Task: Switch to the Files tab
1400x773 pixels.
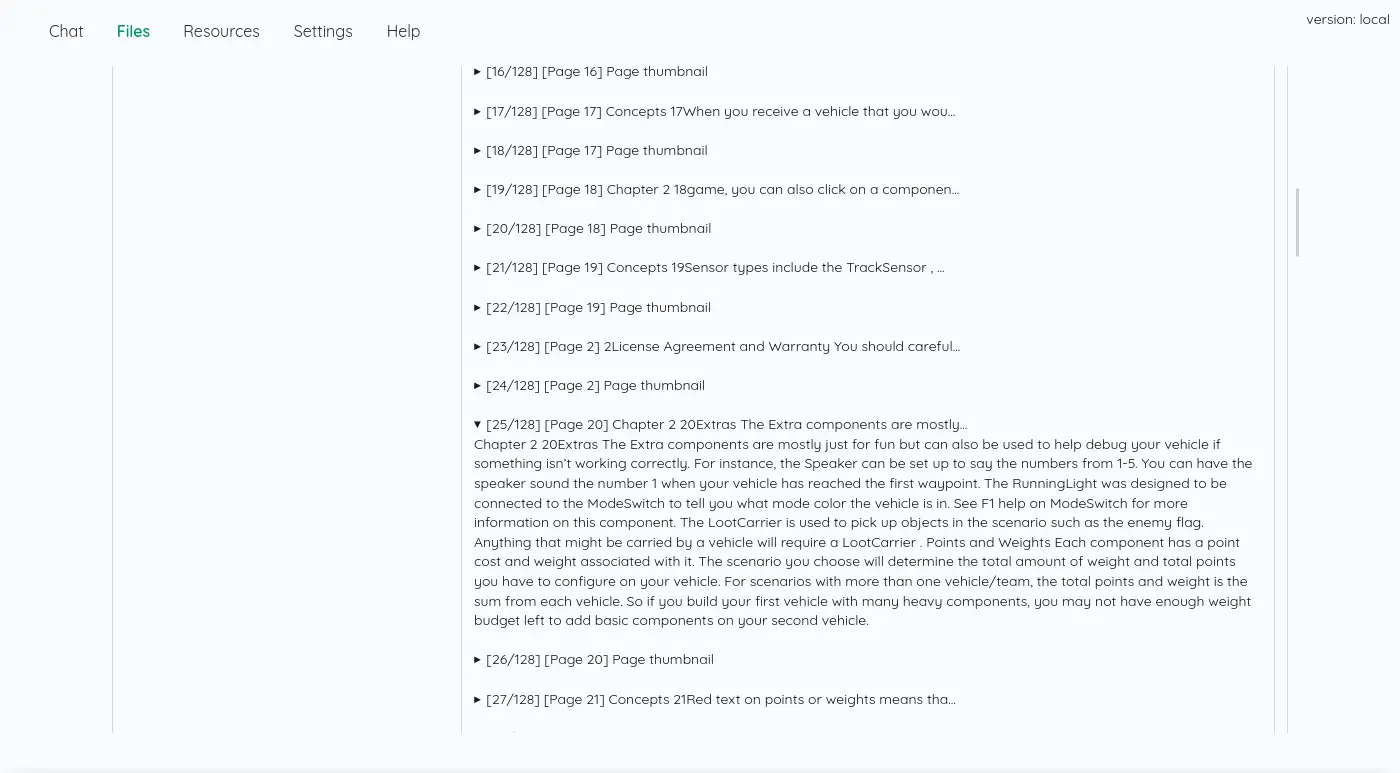Action: (x=133, y=31)
